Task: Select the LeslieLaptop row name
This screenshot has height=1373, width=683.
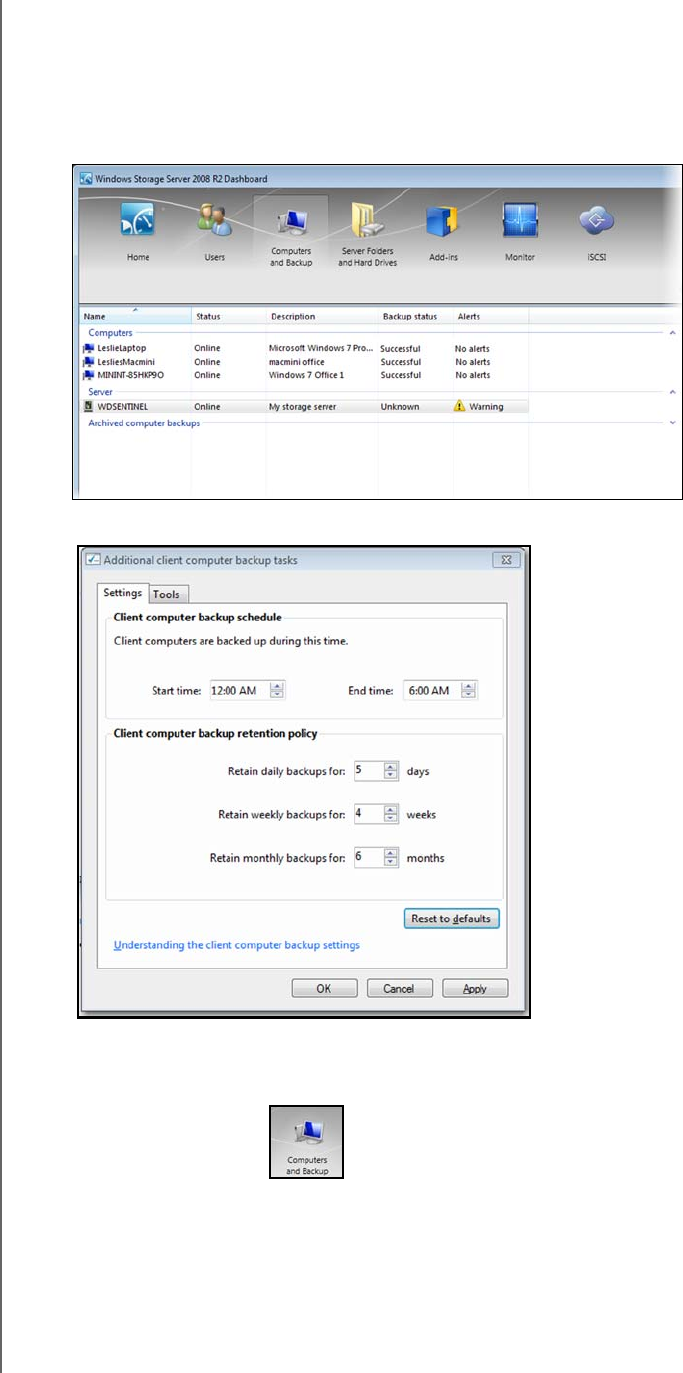Action: [x=121, y=348]
